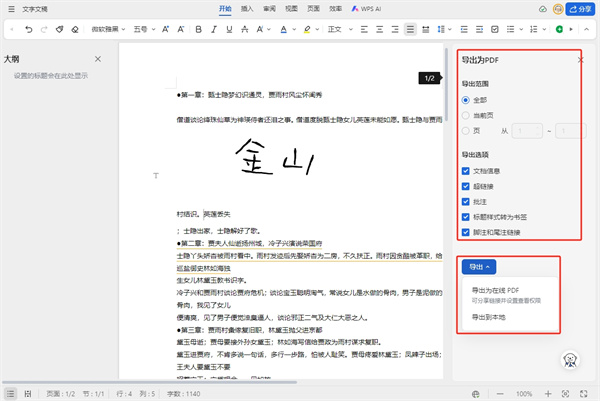Uncheck the 文档信息 checkbox
Image resolution: width=600 pixels, height=401 pixels.
[466, 171]
